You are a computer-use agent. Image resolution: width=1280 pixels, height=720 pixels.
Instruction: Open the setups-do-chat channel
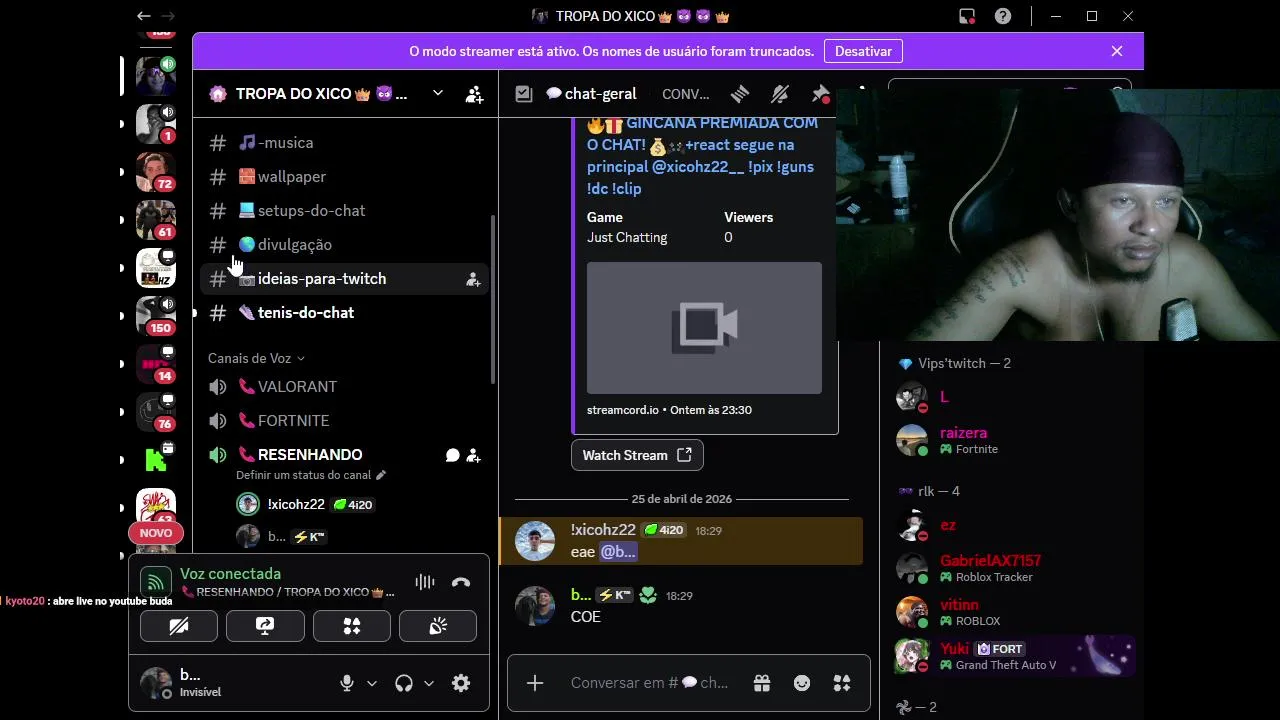345,211
